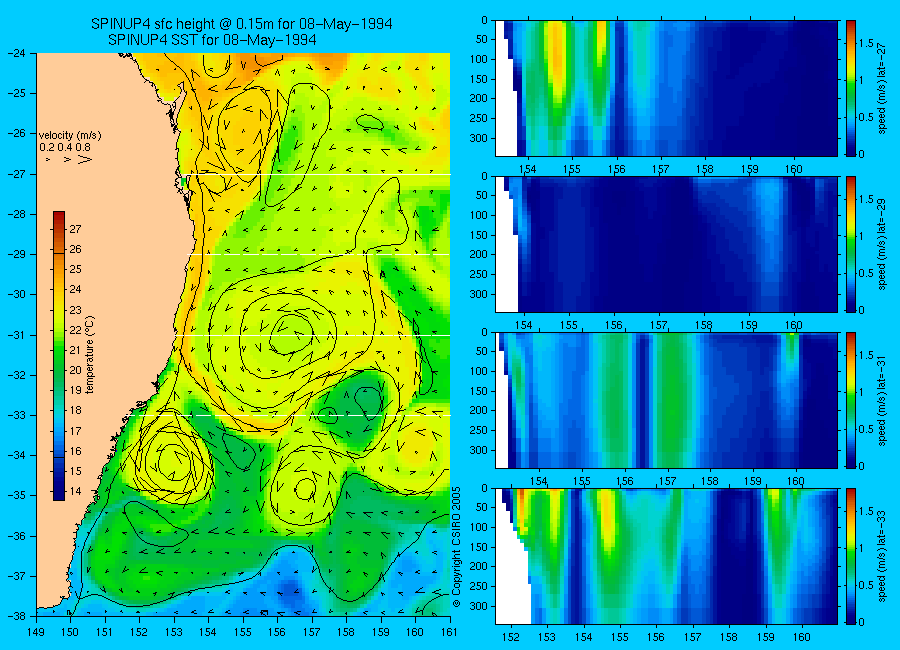
Task: Click the main SST map at the -31 latitude eddy center
Action: [x=293, y=333]
